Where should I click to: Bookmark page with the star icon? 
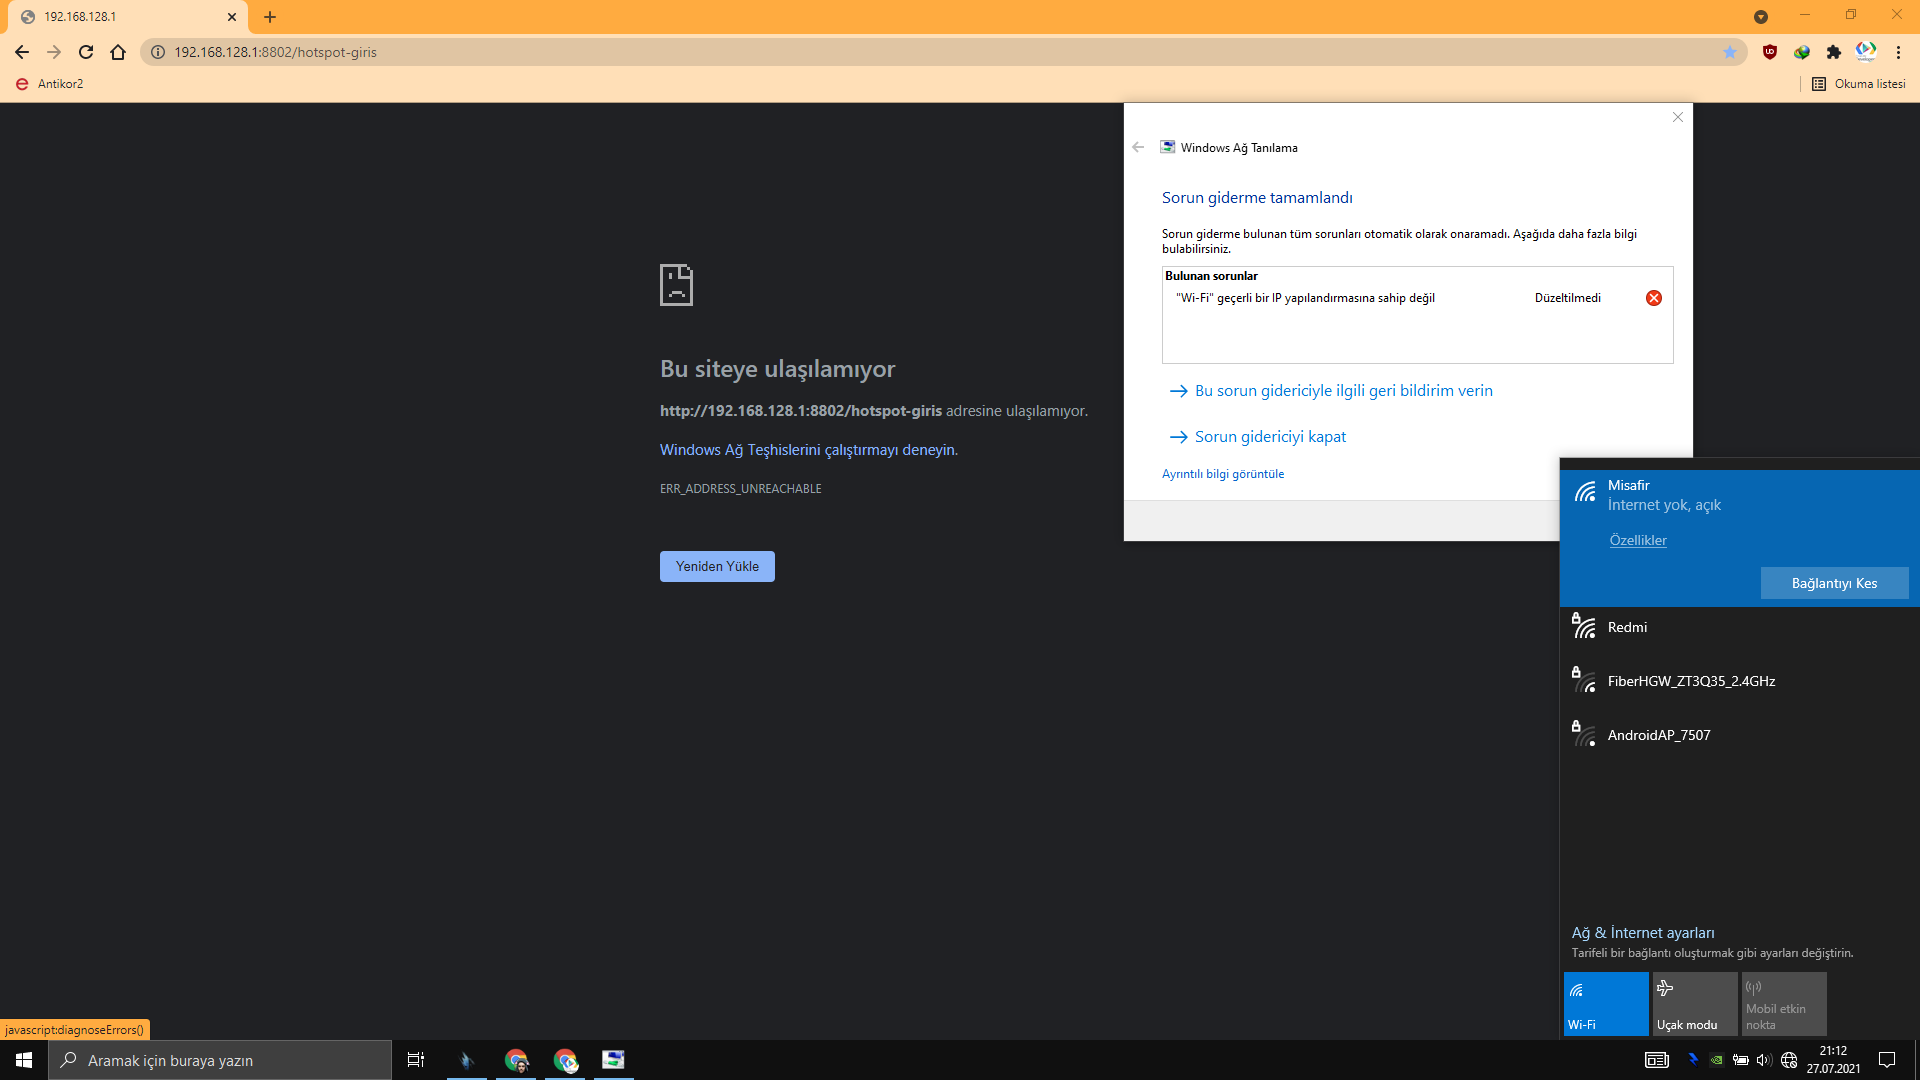click(x=1730, y=52)
